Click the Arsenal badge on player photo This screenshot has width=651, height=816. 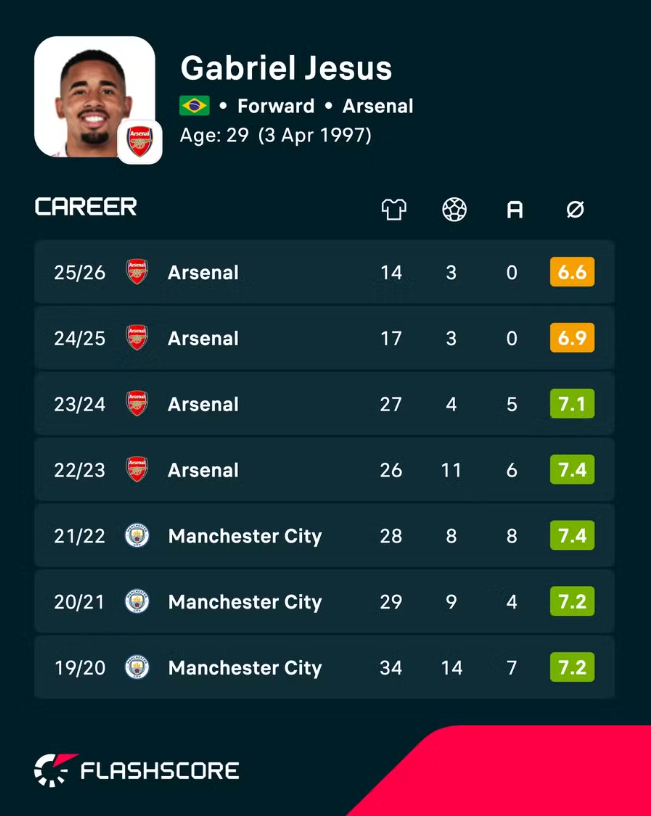[x=140, y=142]
